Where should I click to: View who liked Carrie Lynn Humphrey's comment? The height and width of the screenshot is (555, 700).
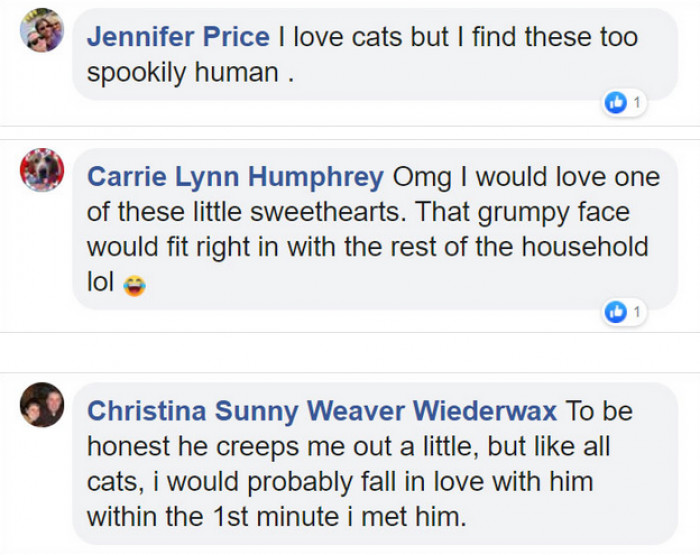pyautogui.click(x=637, y=311)
